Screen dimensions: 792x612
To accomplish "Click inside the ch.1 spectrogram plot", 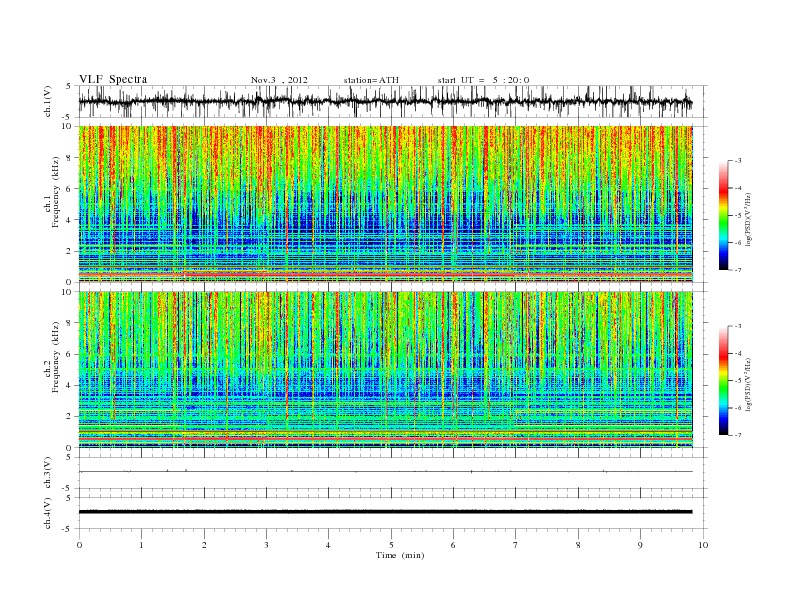I will [x=385, y=204].
